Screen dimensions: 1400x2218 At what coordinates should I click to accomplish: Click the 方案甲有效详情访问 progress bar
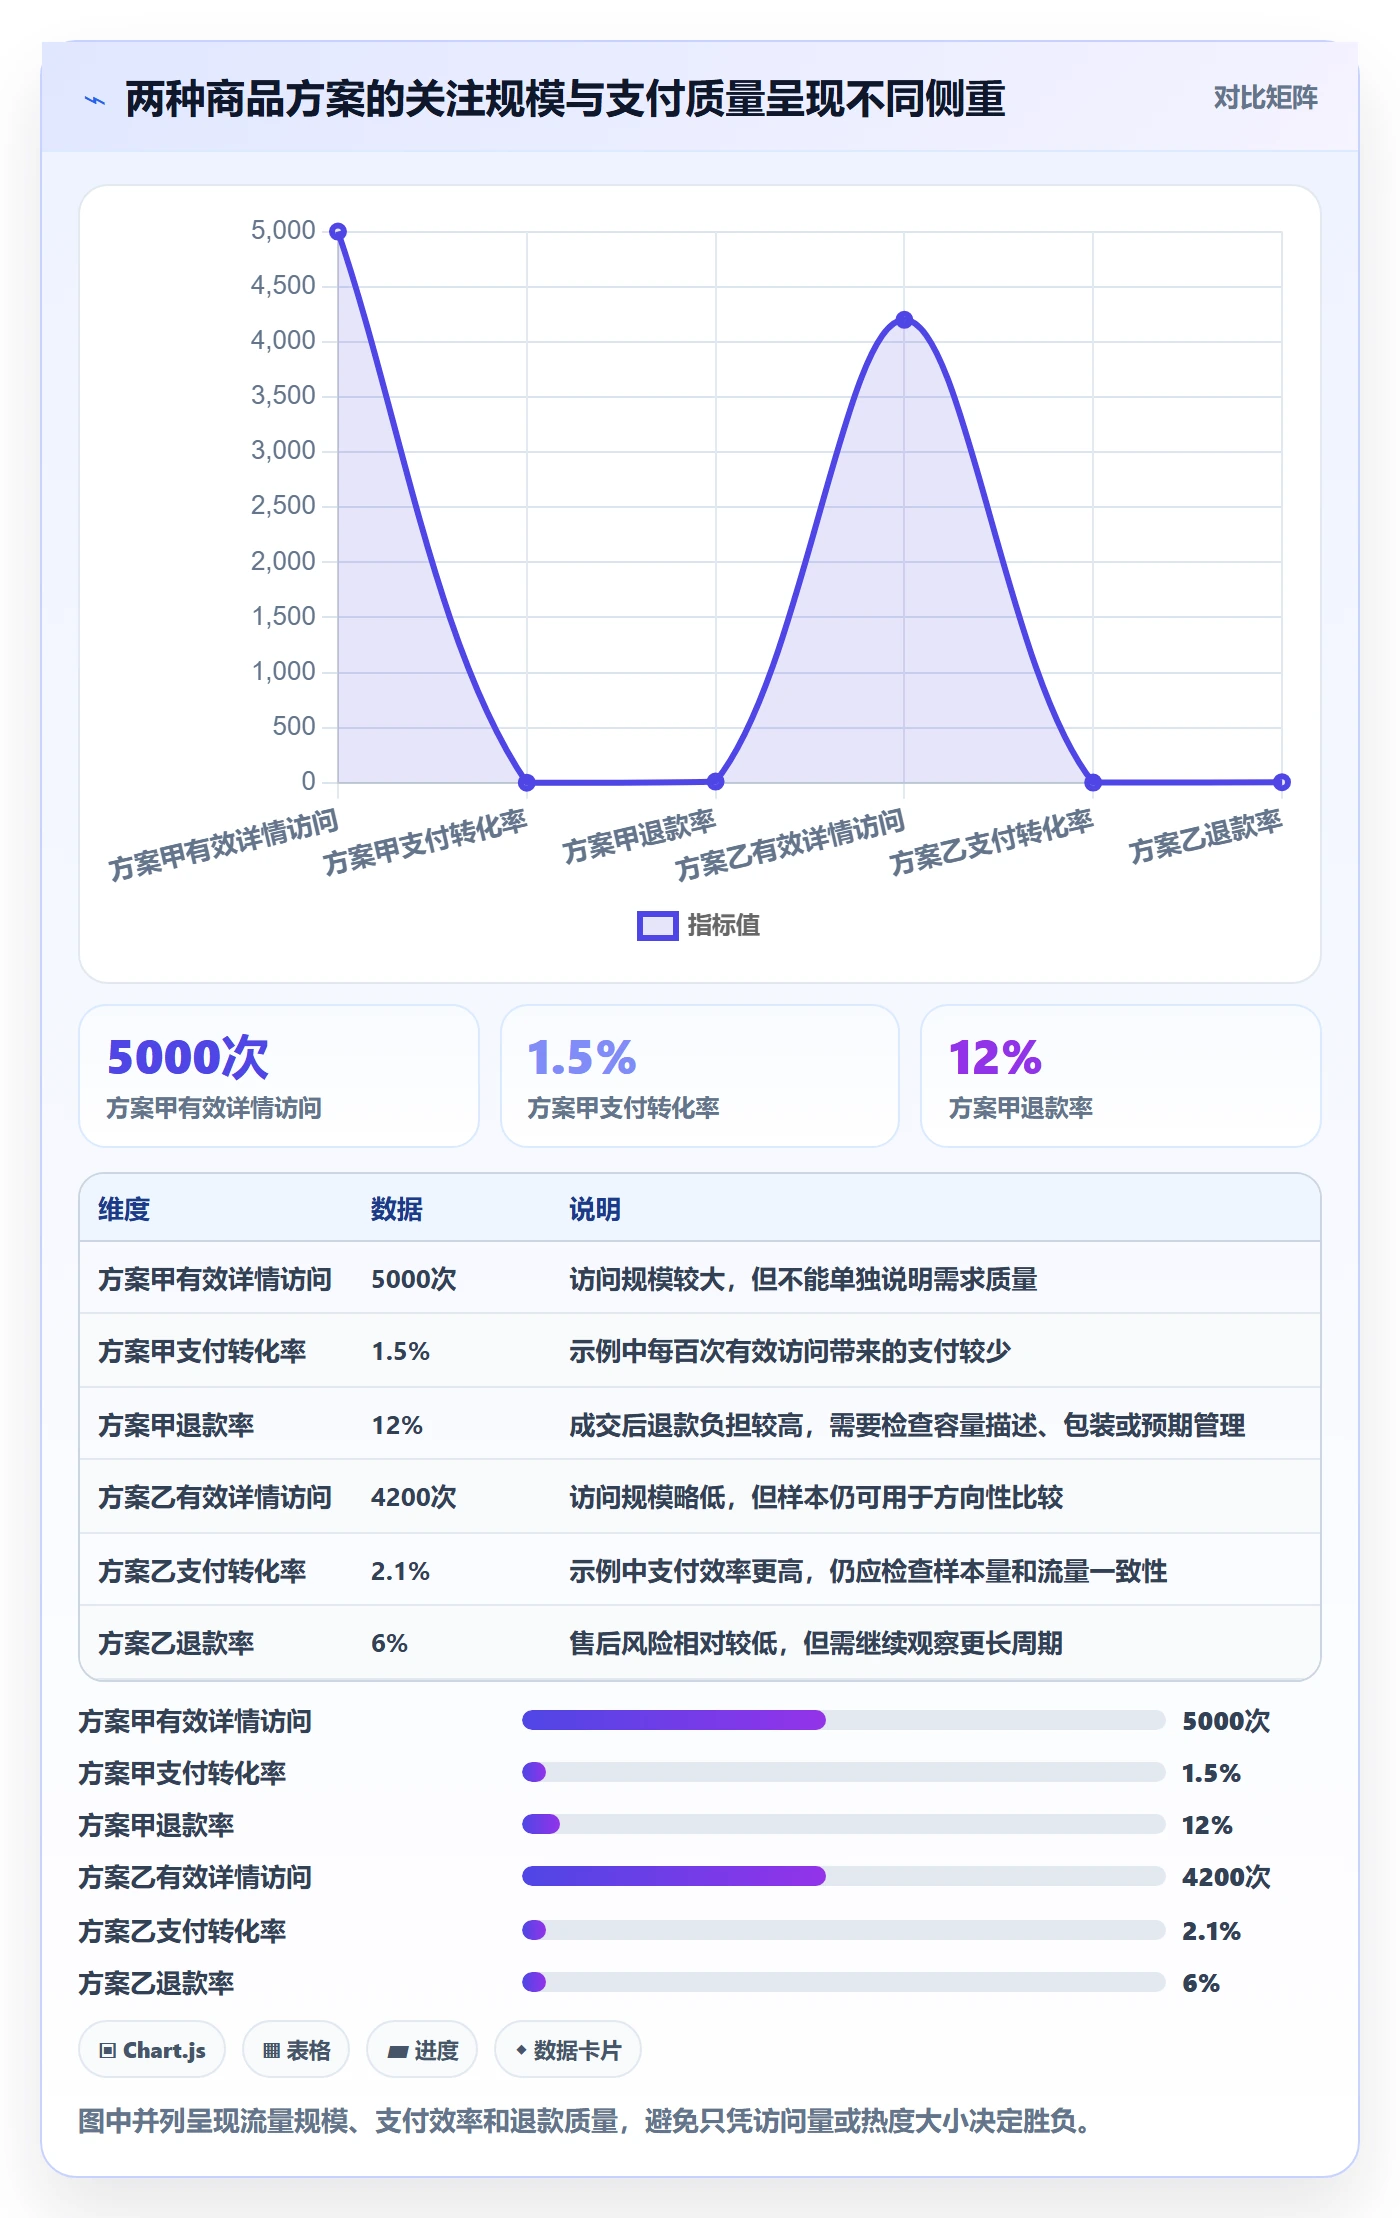point(843,1720)
